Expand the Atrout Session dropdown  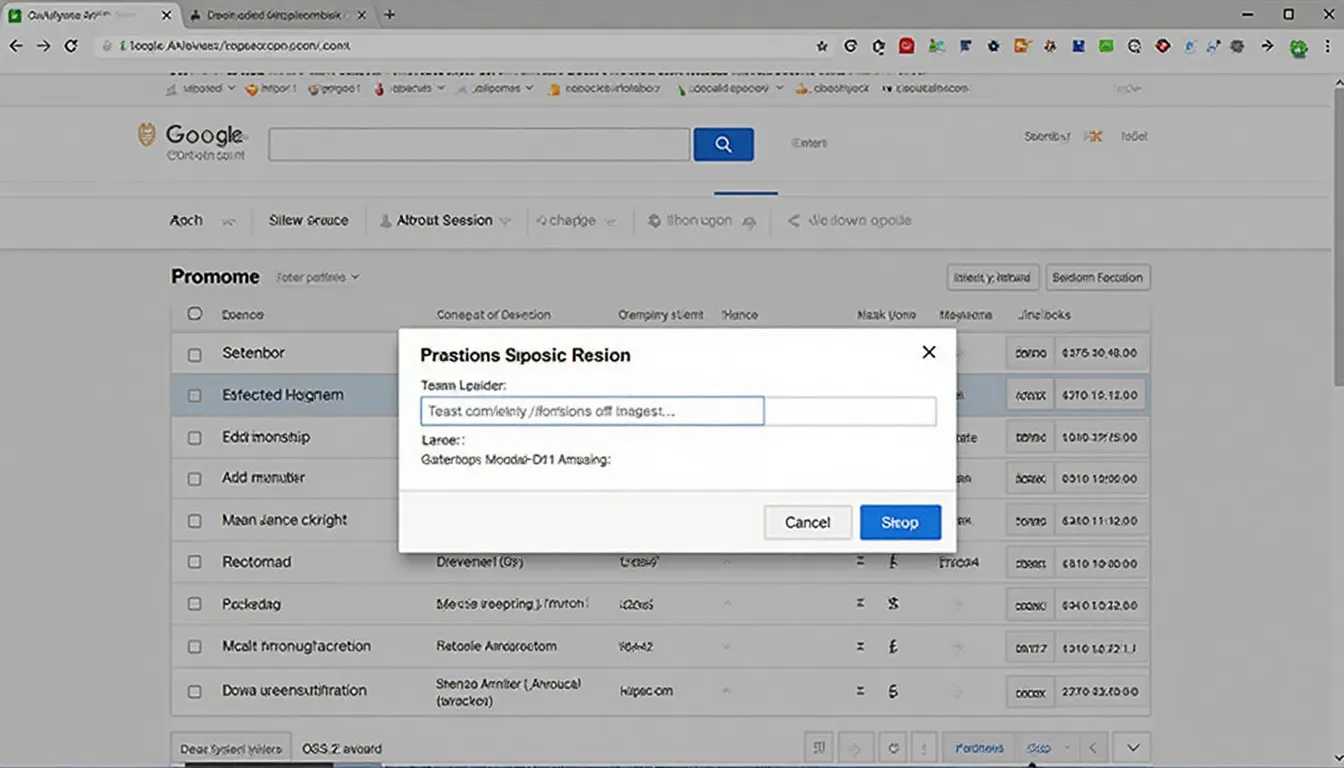445,221
